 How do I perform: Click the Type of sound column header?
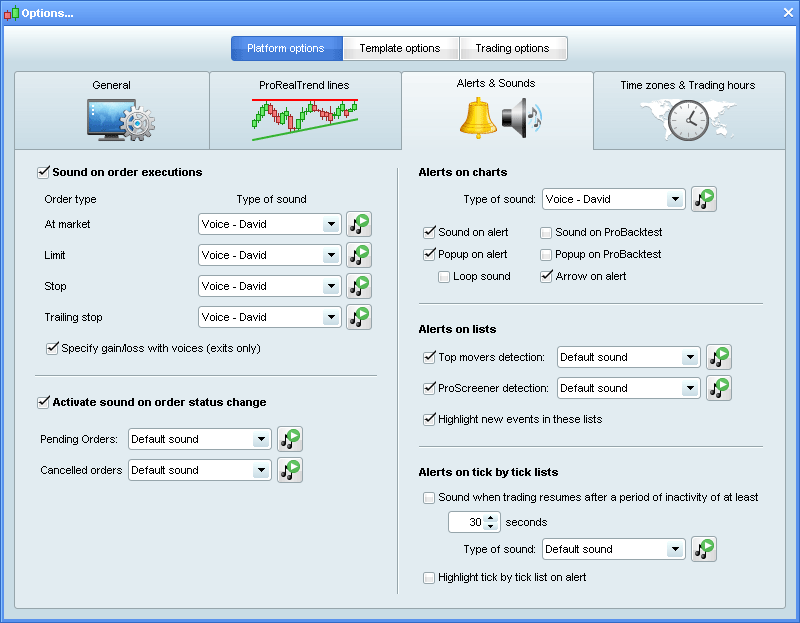(x=271, y=200)
